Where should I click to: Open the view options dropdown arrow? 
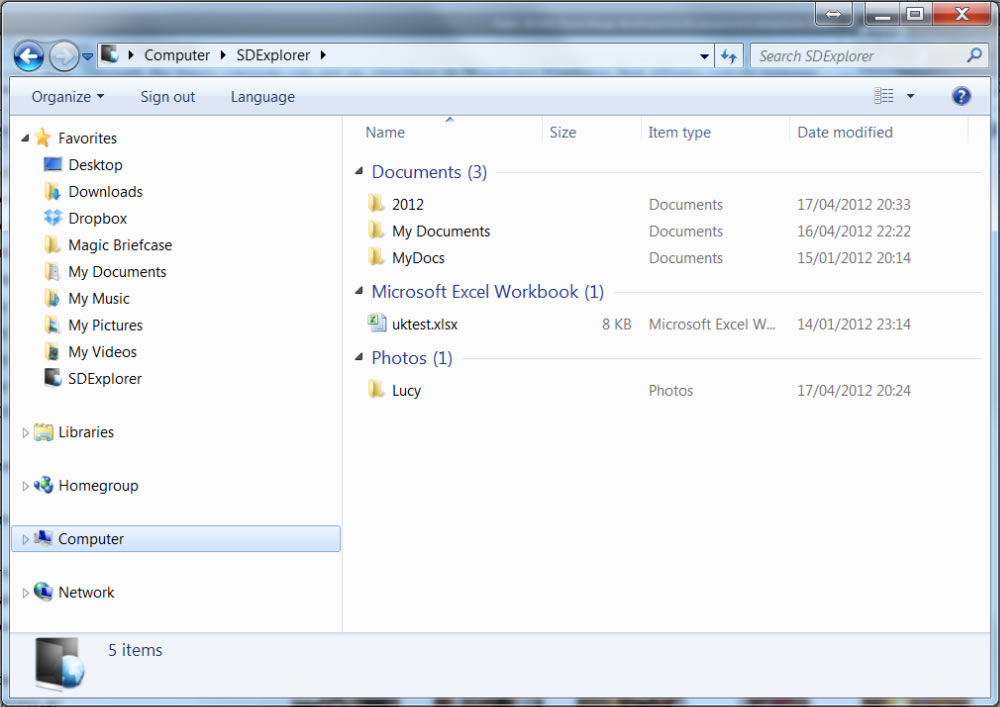pos(910,96)
